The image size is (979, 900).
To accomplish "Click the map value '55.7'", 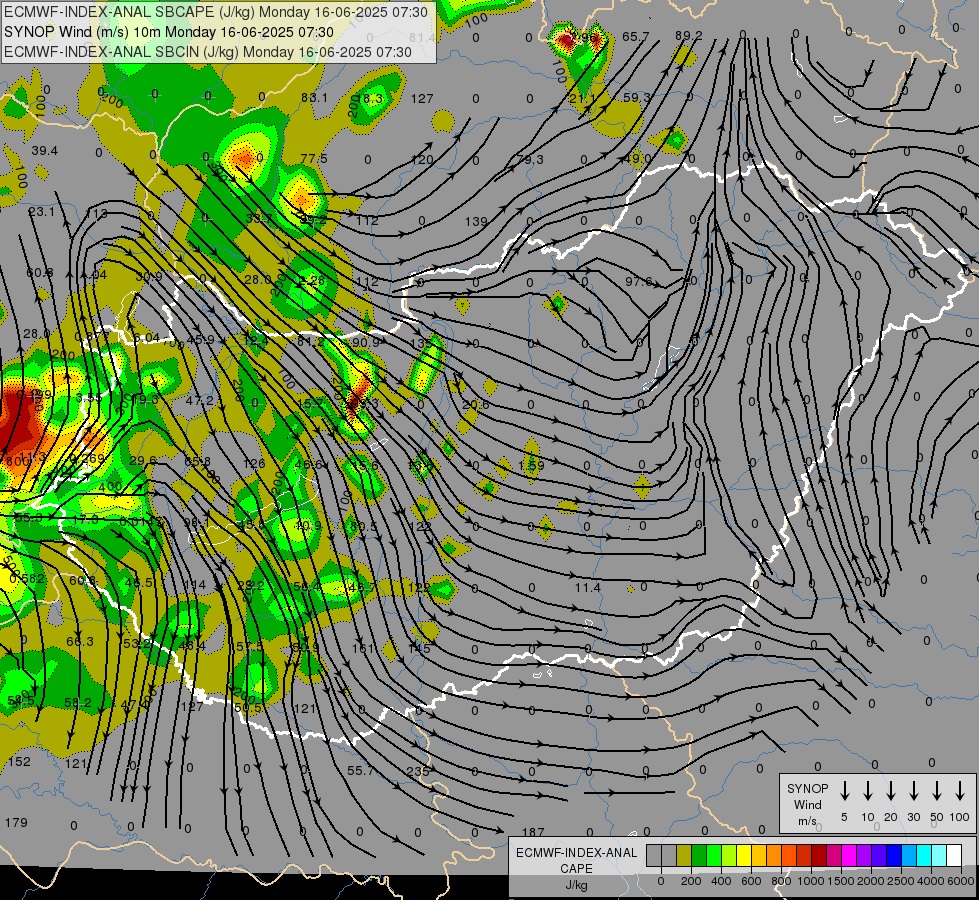I will click(360, 771).
